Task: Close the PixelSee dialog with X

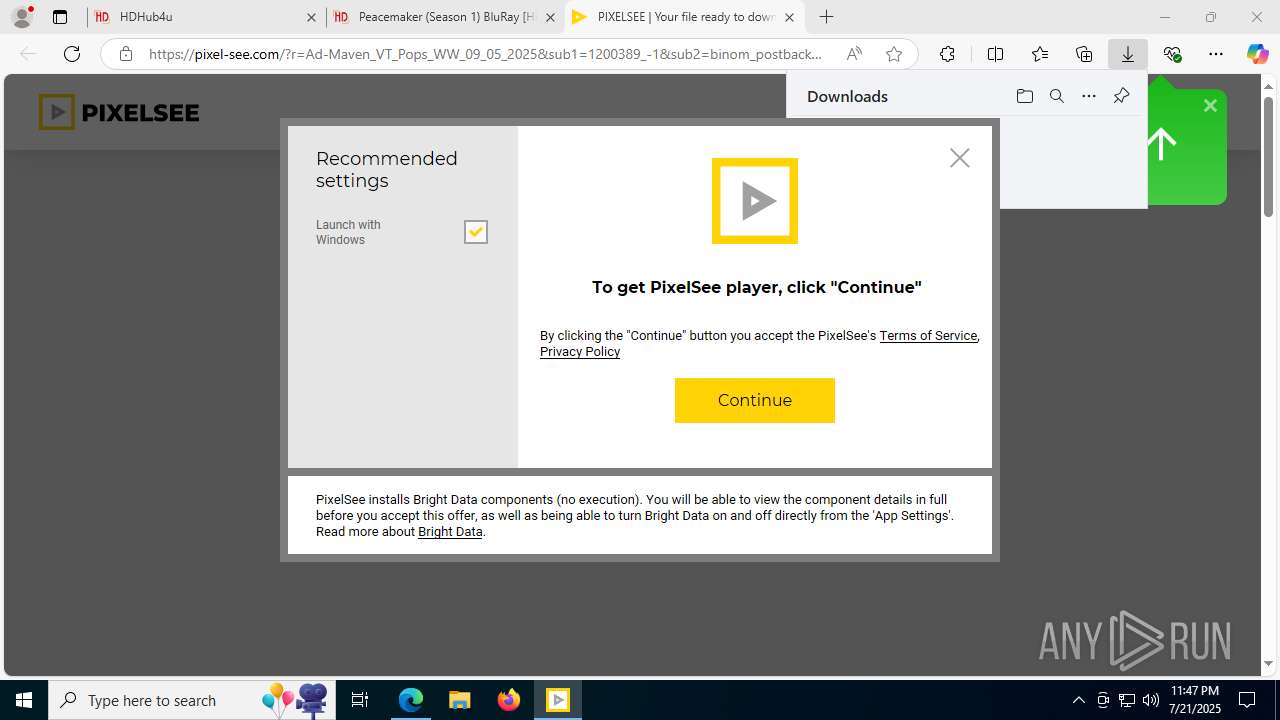Action: pos(960,158)
